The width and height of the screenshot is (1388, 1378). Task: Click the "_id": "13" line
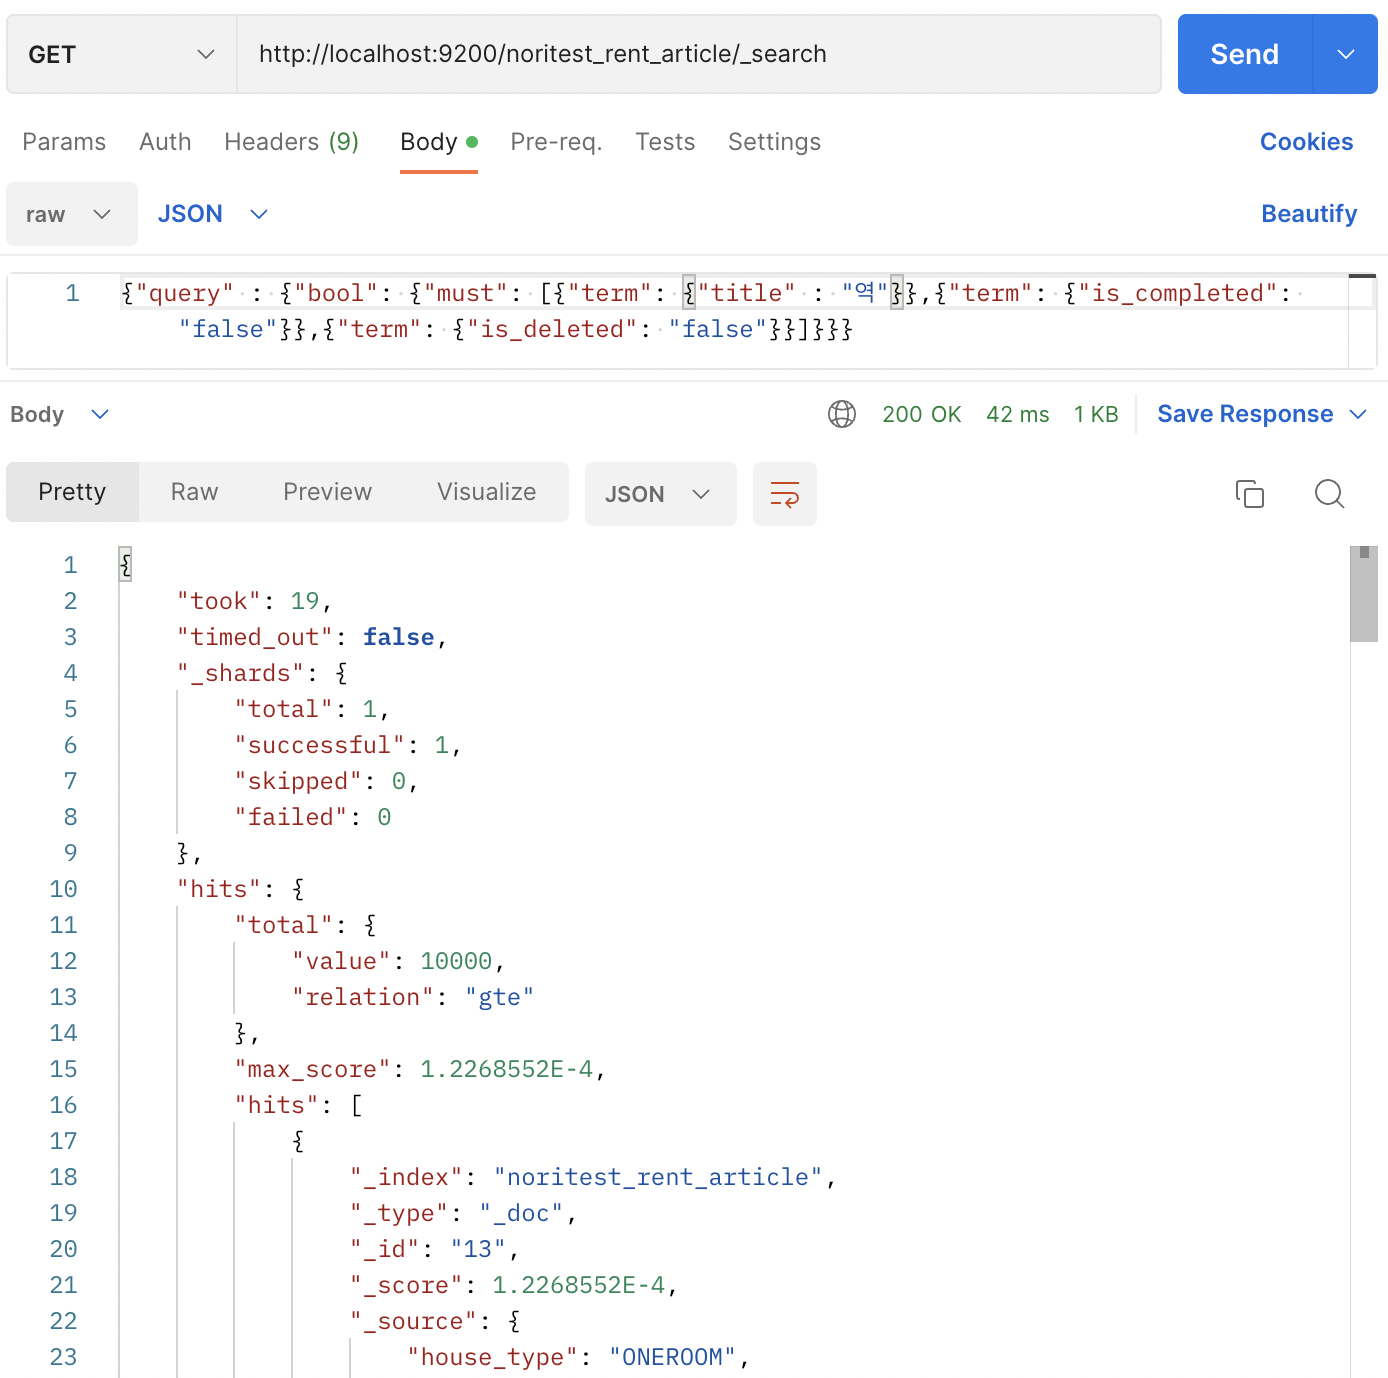point(434,1249)
